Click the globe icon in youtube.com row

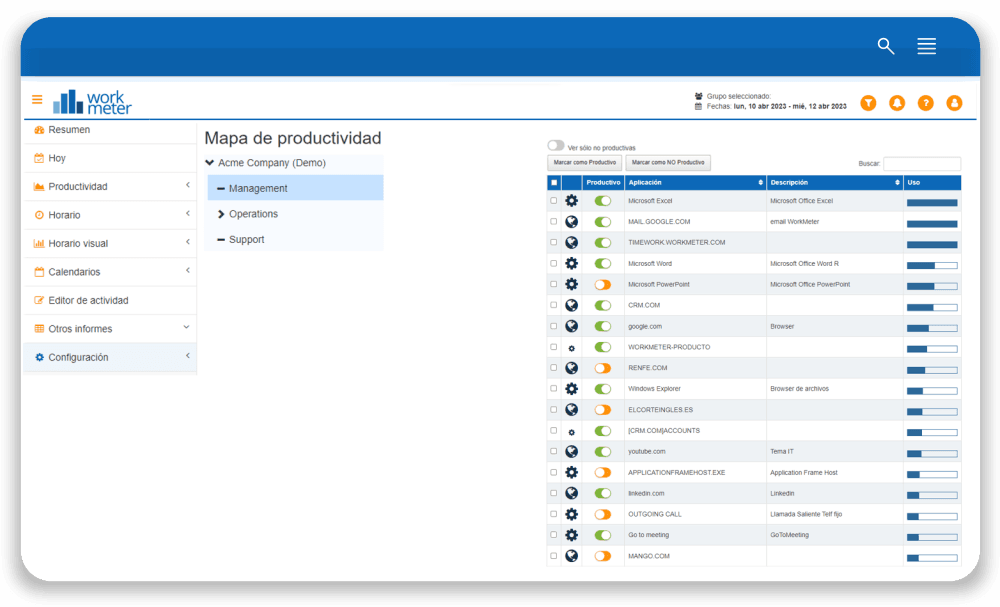pos(571,451)
